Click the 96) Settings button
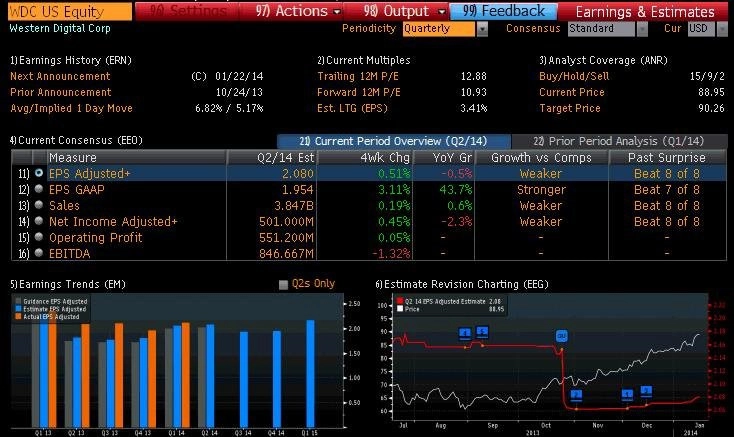 (187, 11)
